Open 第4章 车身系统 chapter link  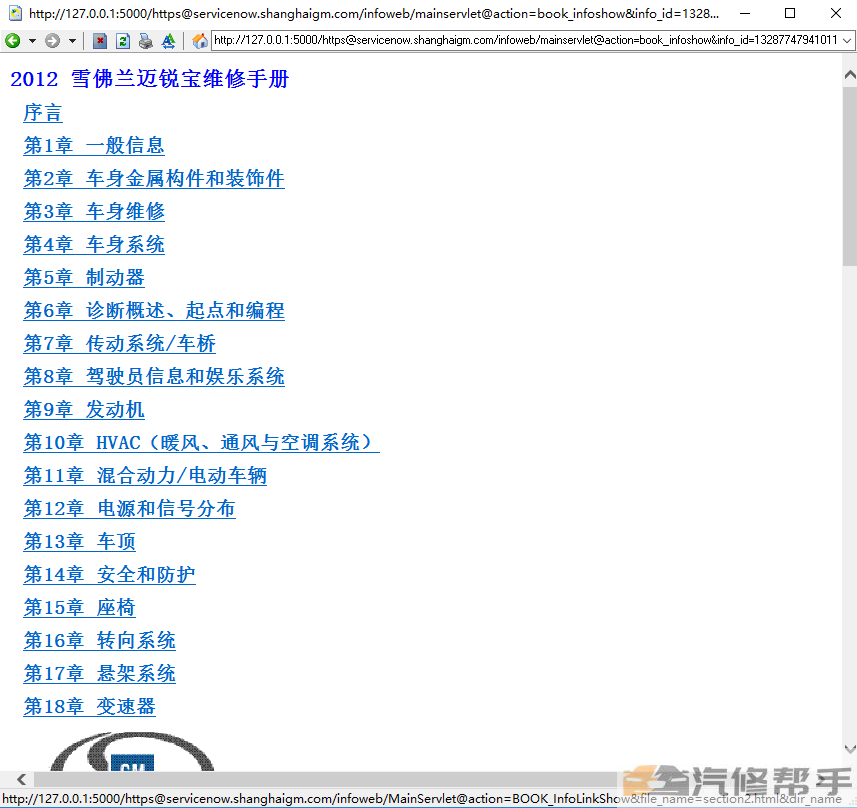94,244
